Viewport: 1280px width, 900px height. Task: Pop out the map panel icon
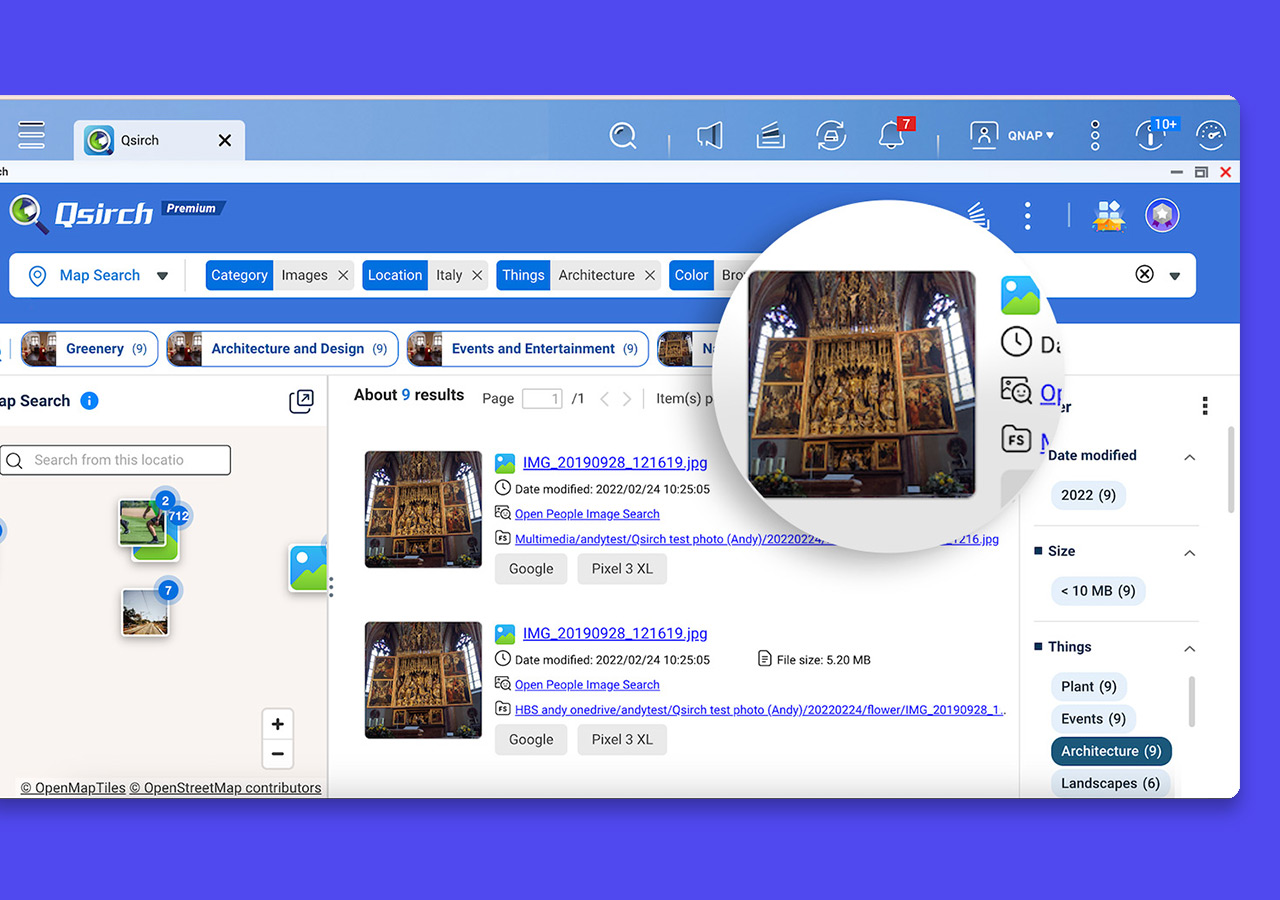[x=301, y=401]
